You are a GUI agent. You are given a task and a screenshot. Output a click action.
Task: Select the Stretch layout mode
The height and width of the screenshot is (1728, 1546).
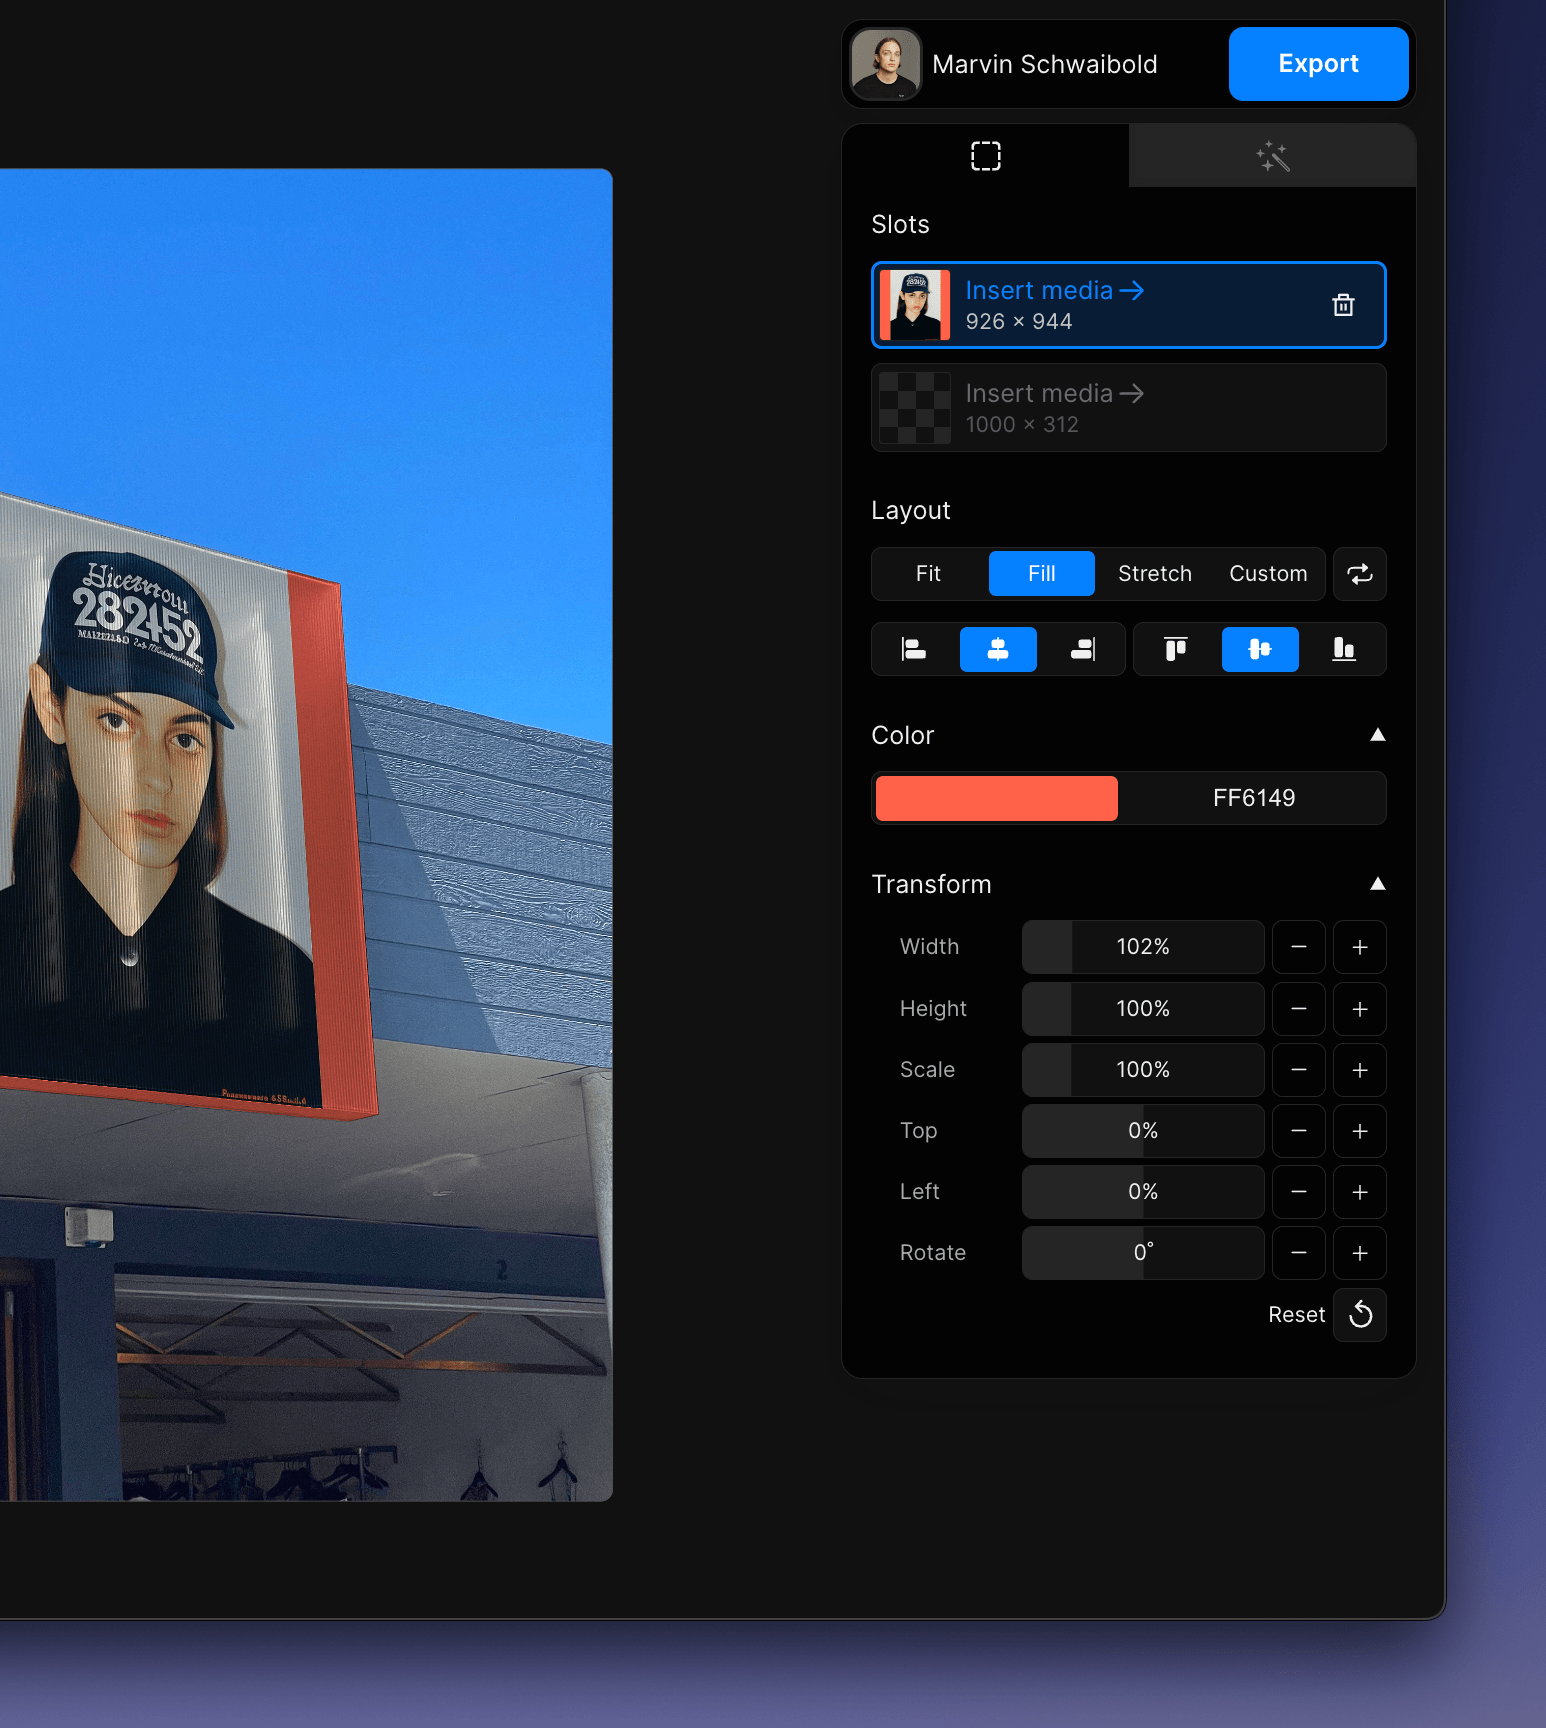1154,574
